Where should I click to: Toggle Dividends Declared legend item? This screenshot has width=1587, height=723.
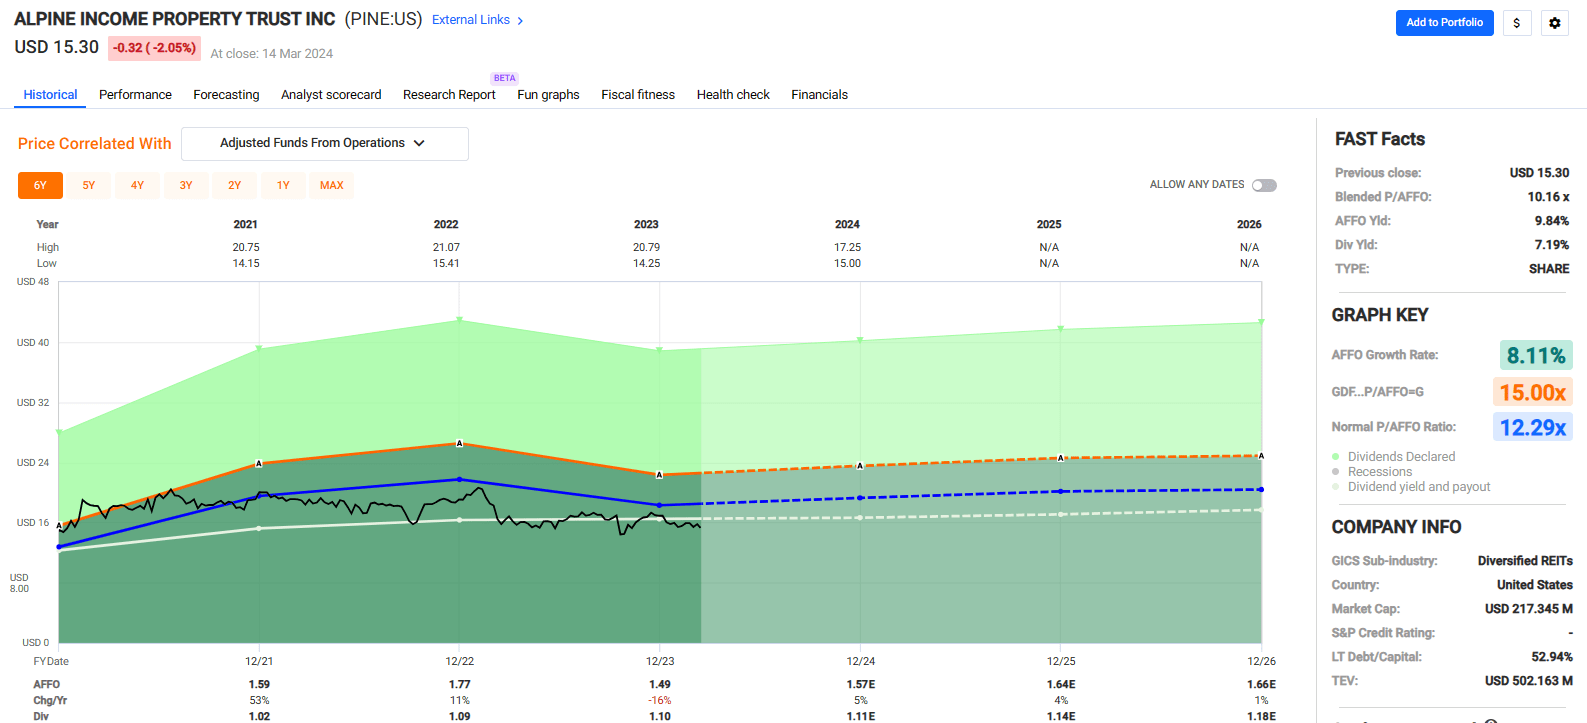pos(1400,457)
